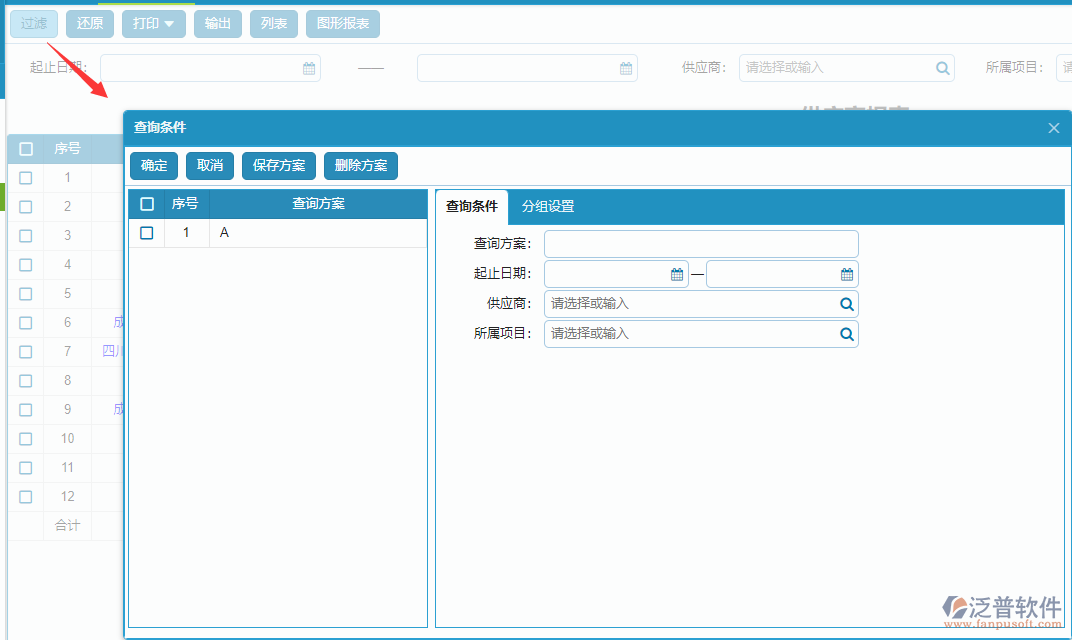The image size is (1072, 640).
Task: Click the 保存方案 button
Action: click(x=278, y=165)
